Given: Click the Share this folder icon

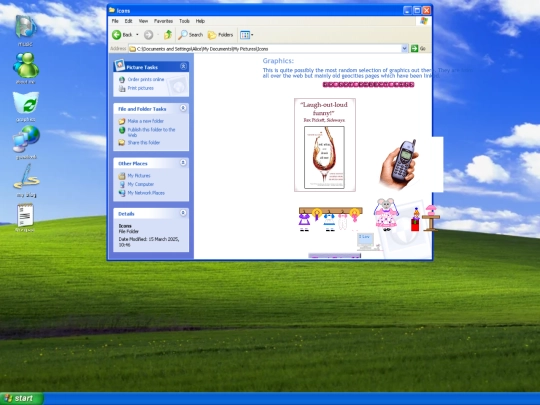Looking at the screenshot, I should coord(122,142).
